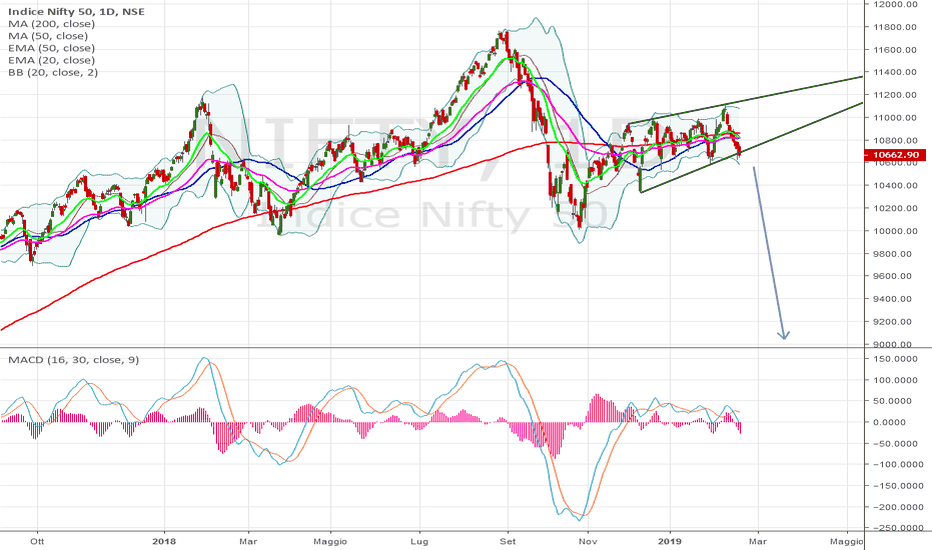Select the EMA (50, close) indicator label
932x550 pixels.
pyautogui.click(x=51, y=48)
